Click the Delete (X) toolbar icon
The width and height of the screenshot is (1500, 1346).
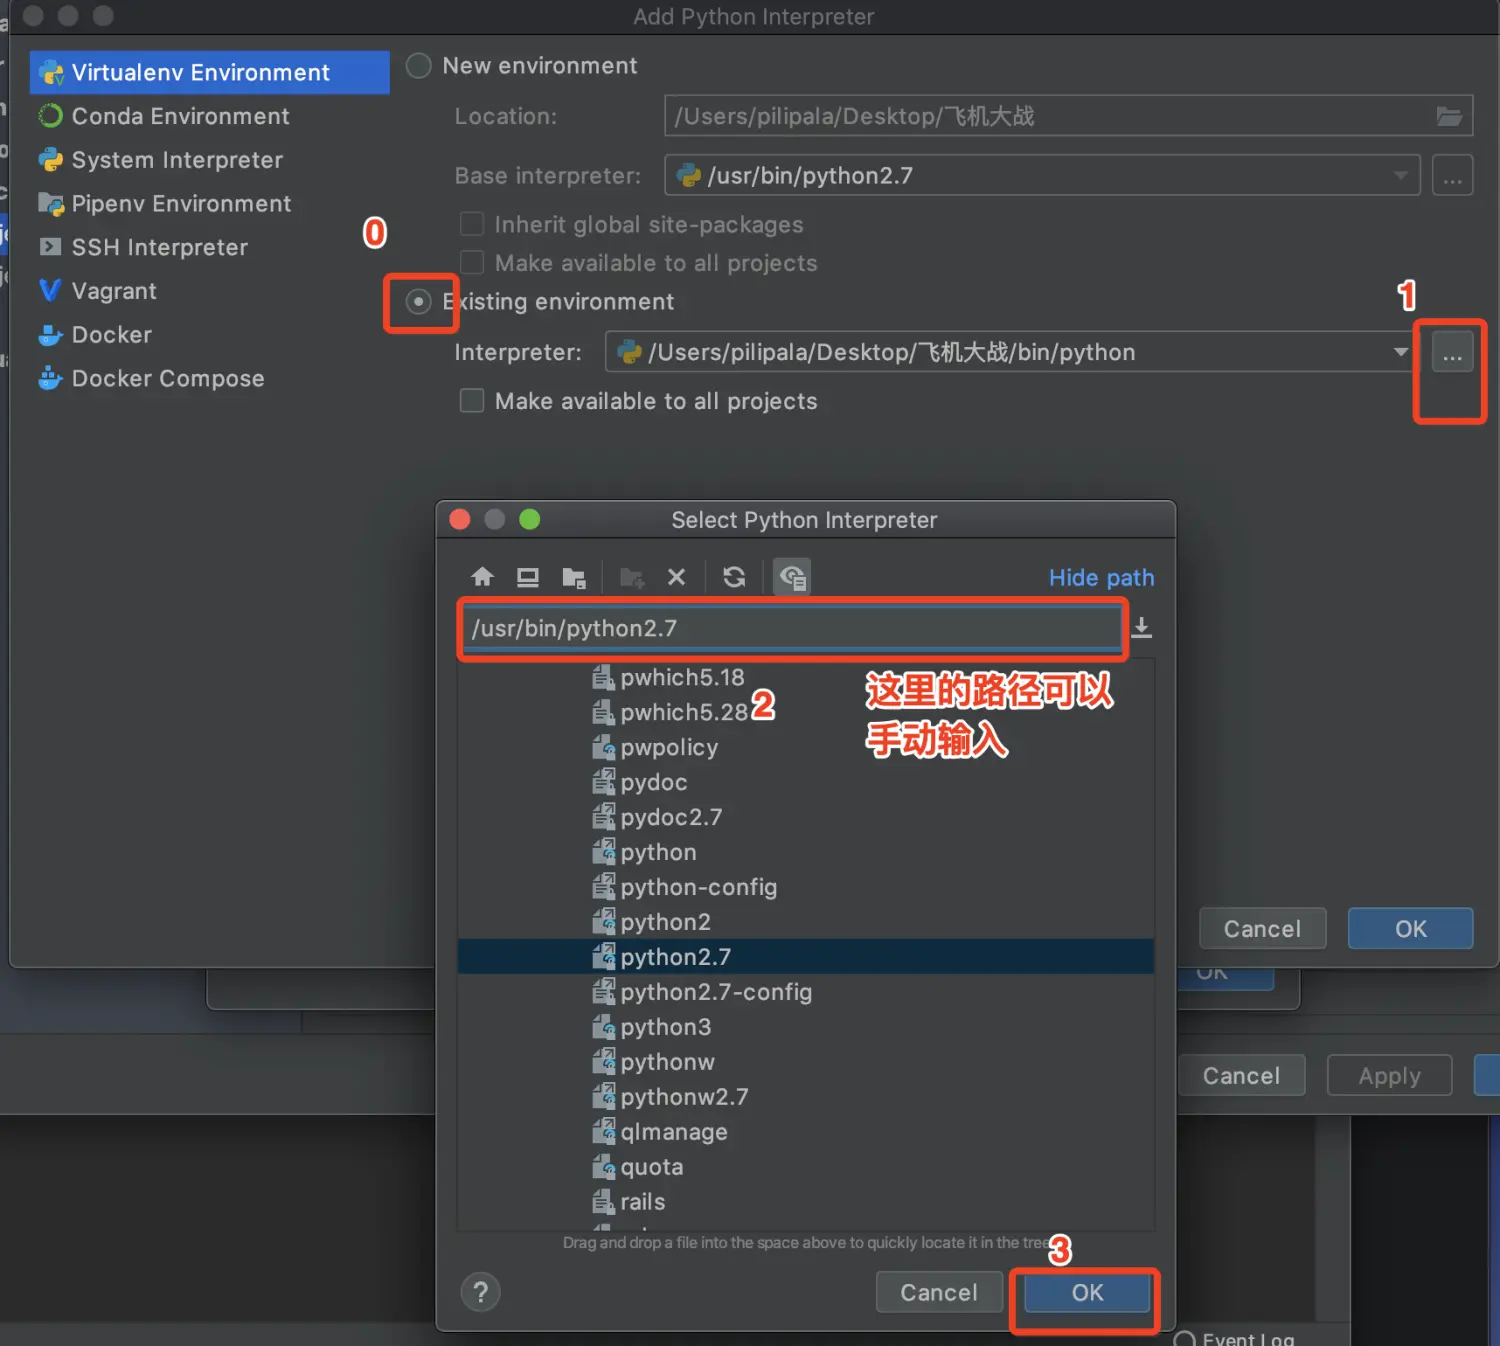pyautogui.click(x=676, y=577)
